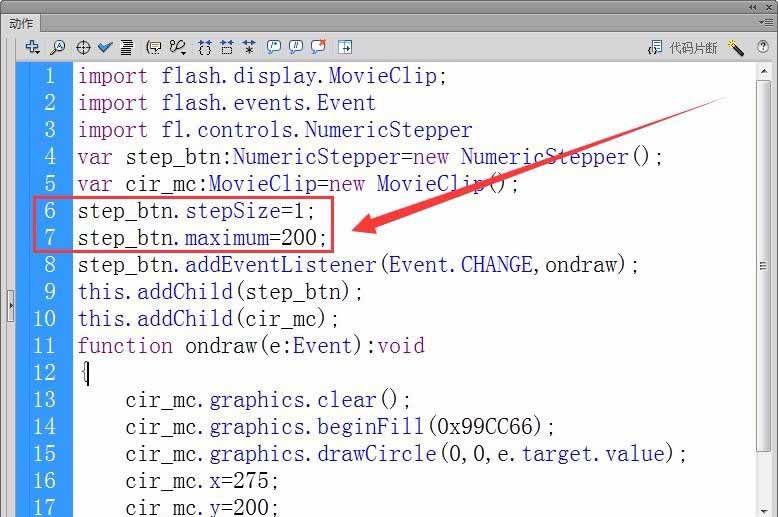
Task: Apply block comment icon
Action: point(273,47)
